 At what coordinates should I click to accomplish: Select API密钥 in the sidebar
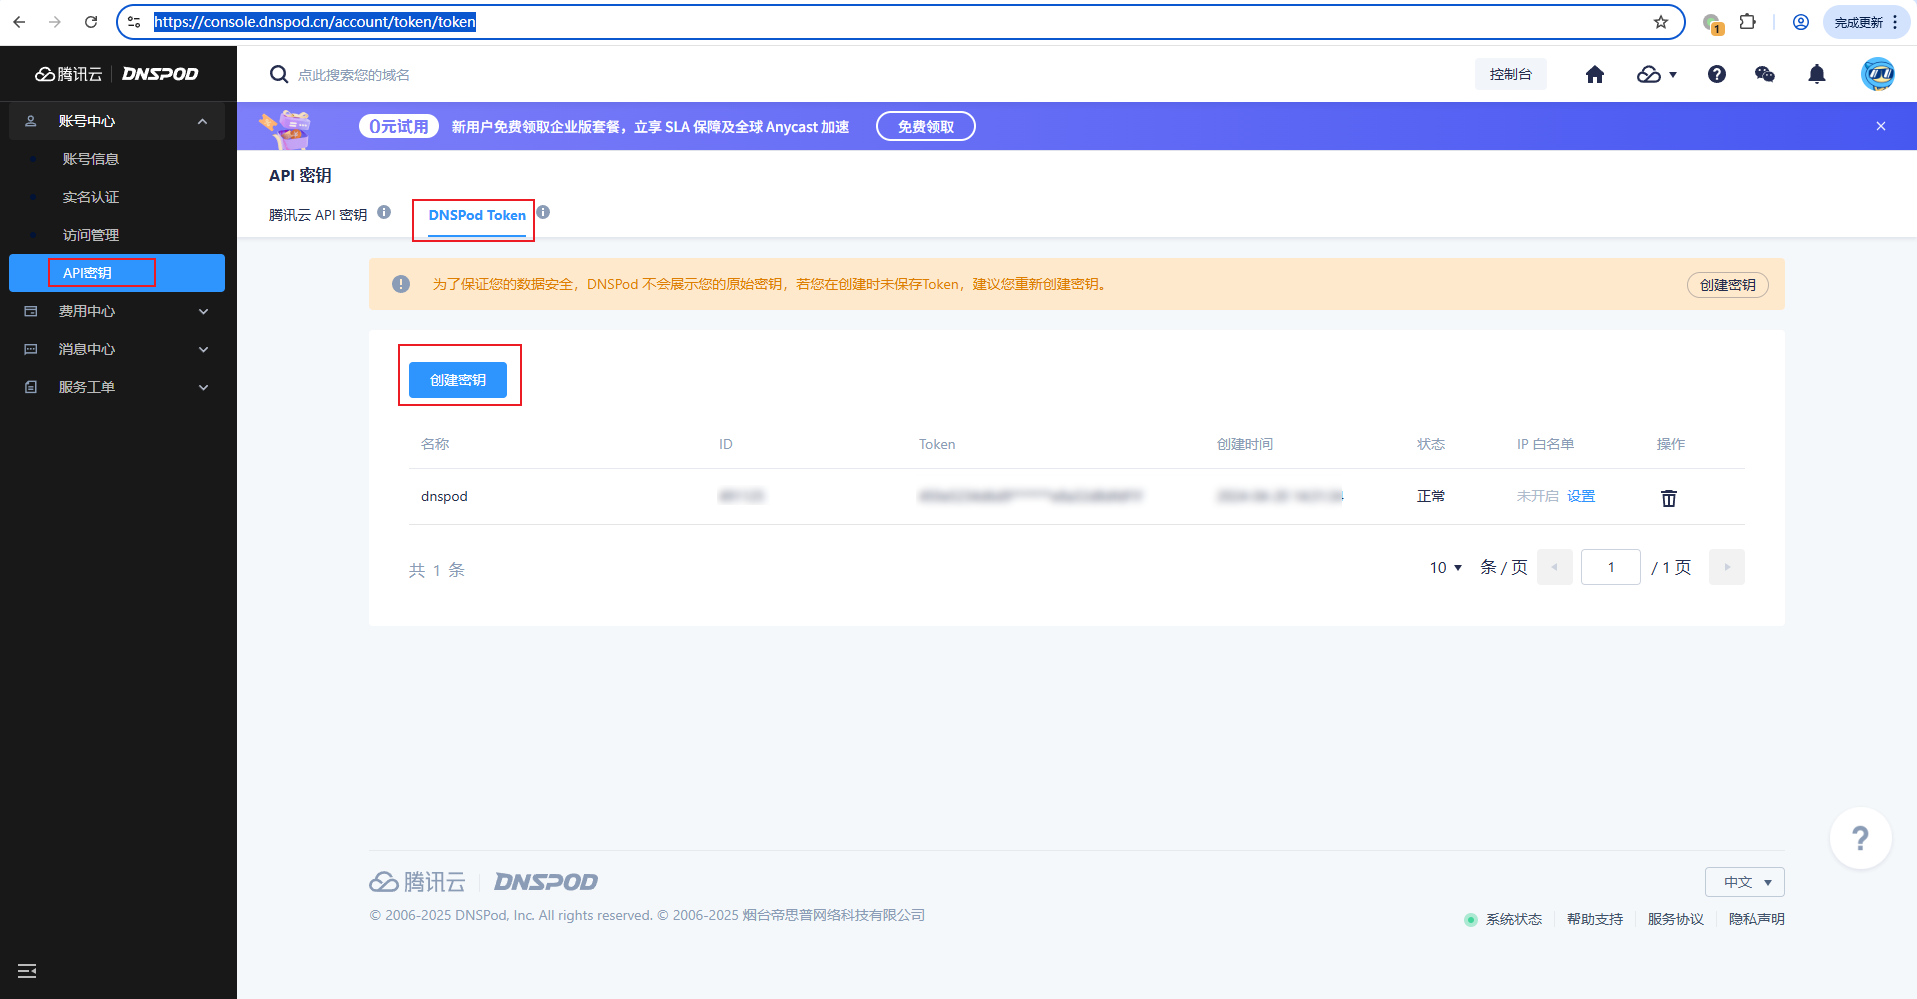point(117,273)
